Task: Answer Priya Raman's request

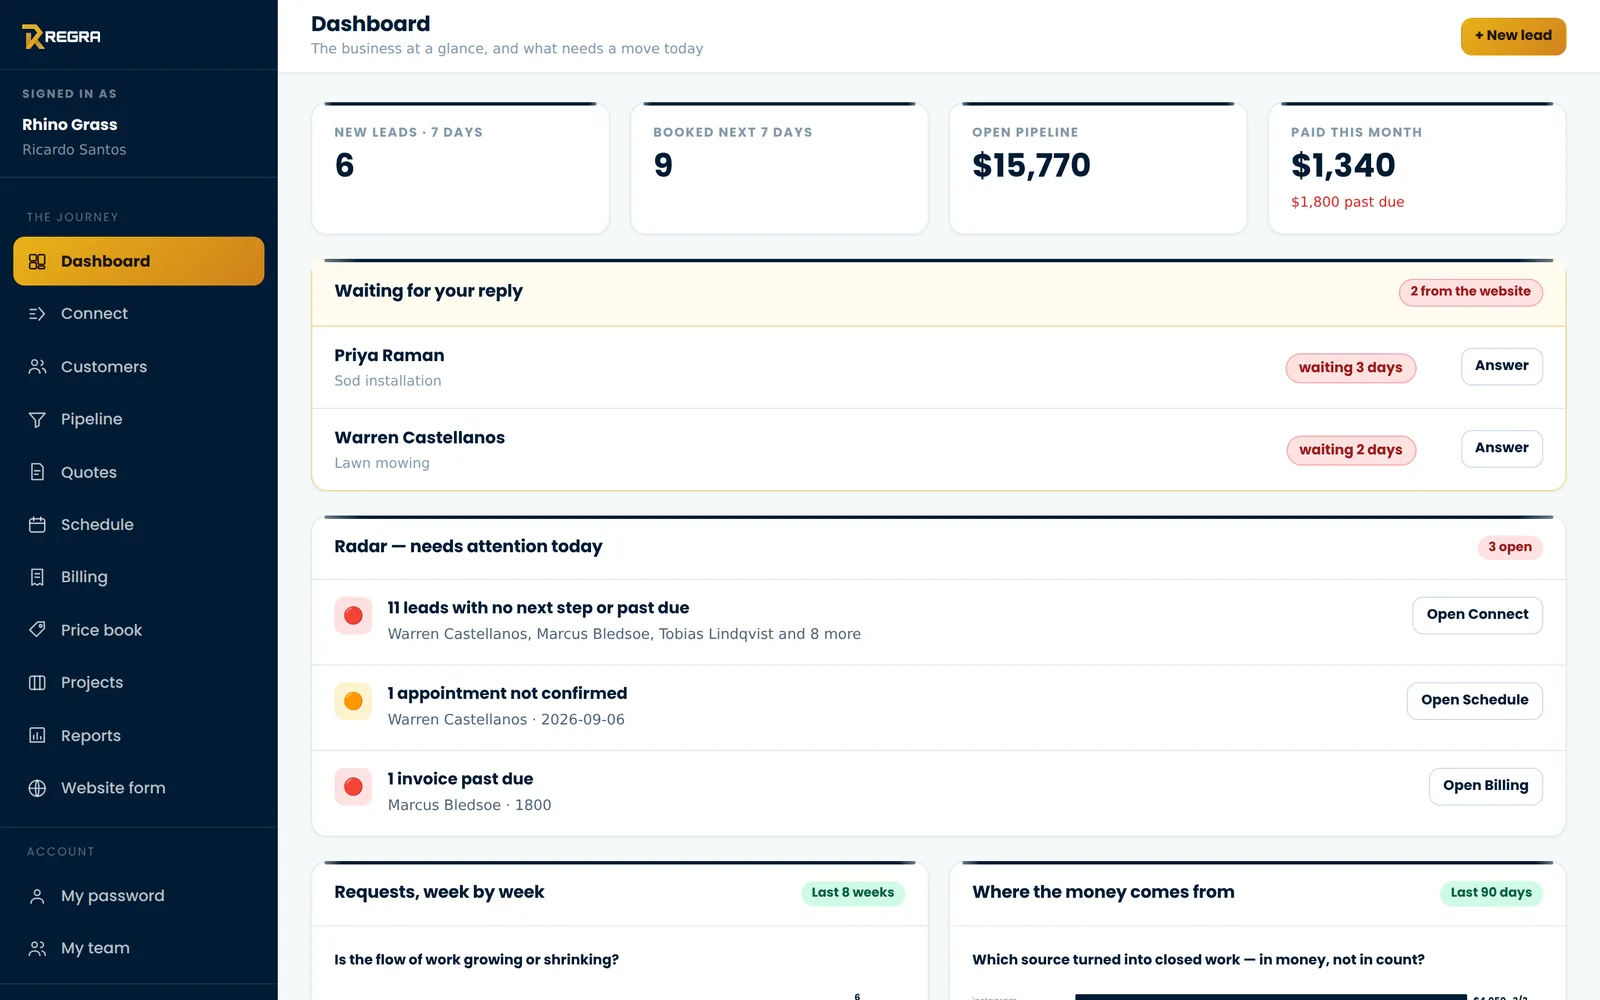Action: [1501, 366]
